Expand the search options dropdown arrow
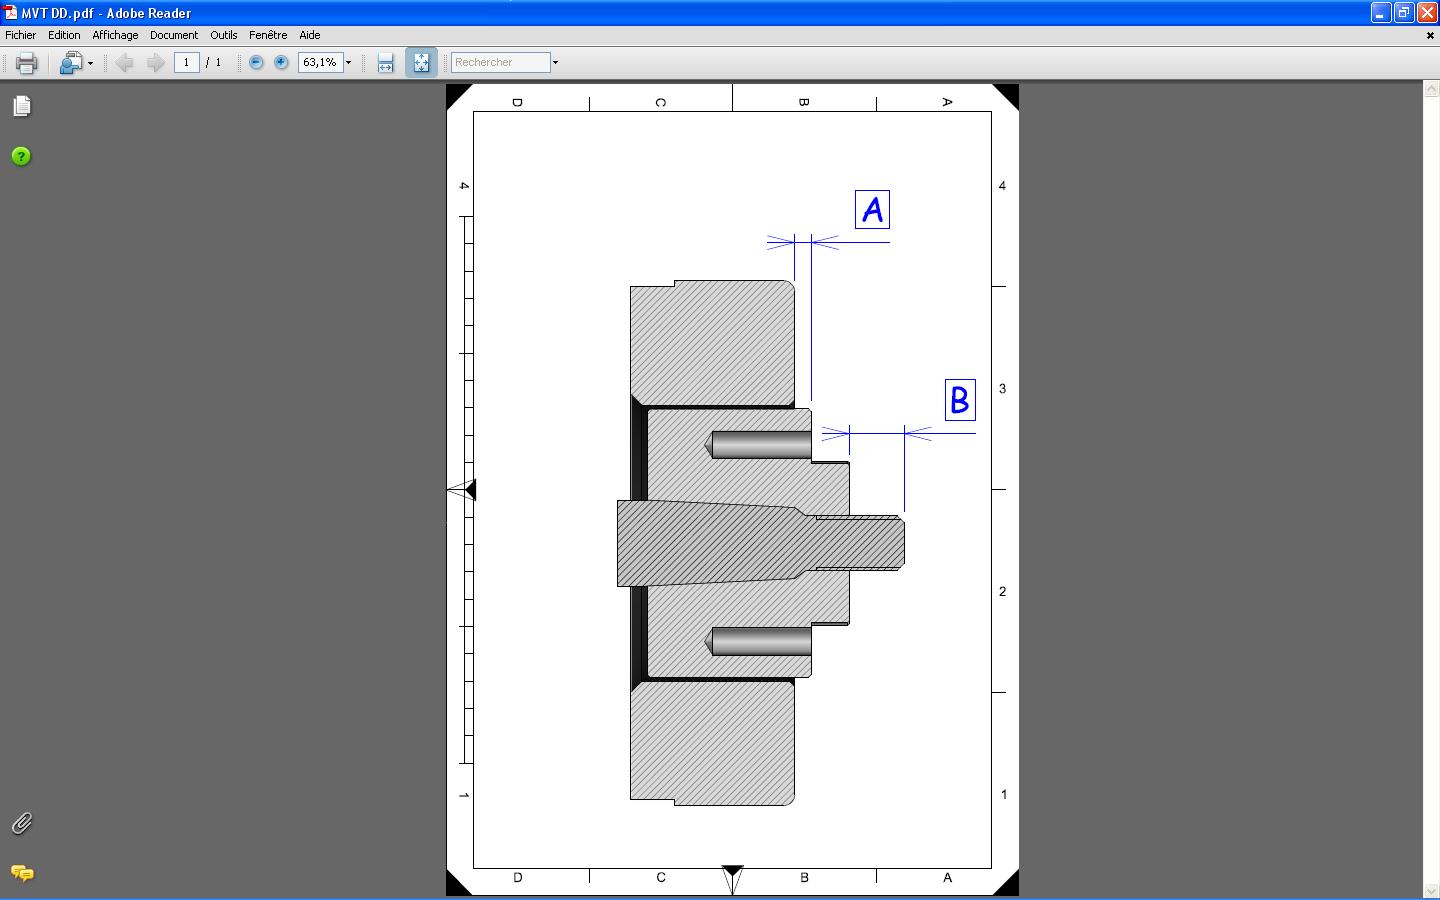1440x900 pixels. (x=555, y=63)
